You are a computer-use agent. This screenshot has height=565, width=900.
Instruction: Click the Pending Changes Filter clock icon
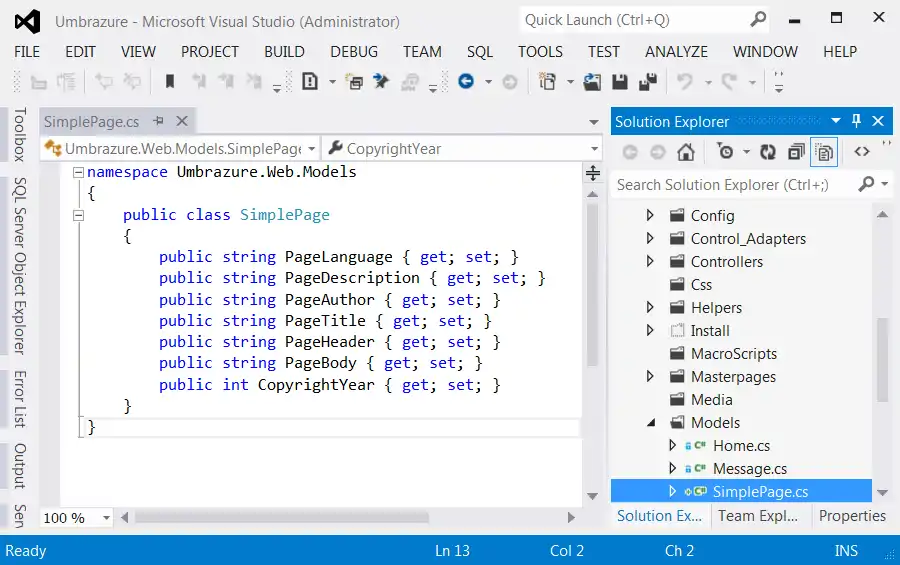tap(725, 152)
